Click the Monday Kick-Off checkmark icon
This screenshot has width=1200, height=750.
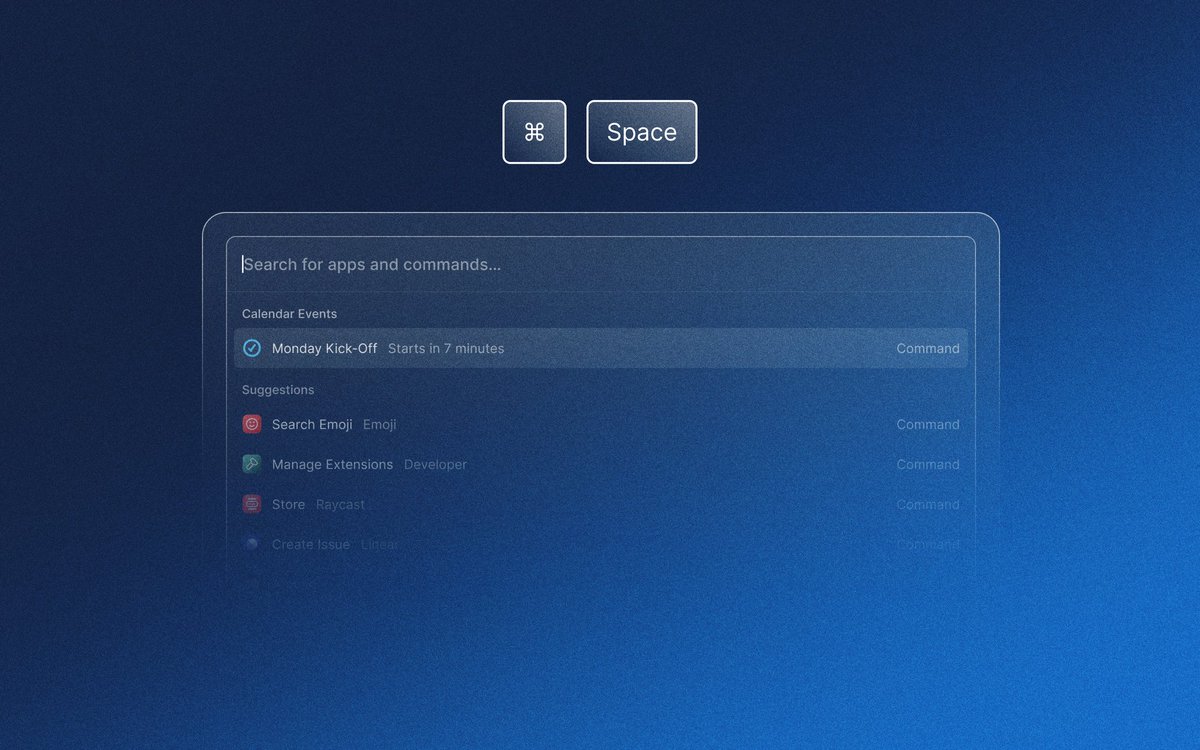coord(252,348)
